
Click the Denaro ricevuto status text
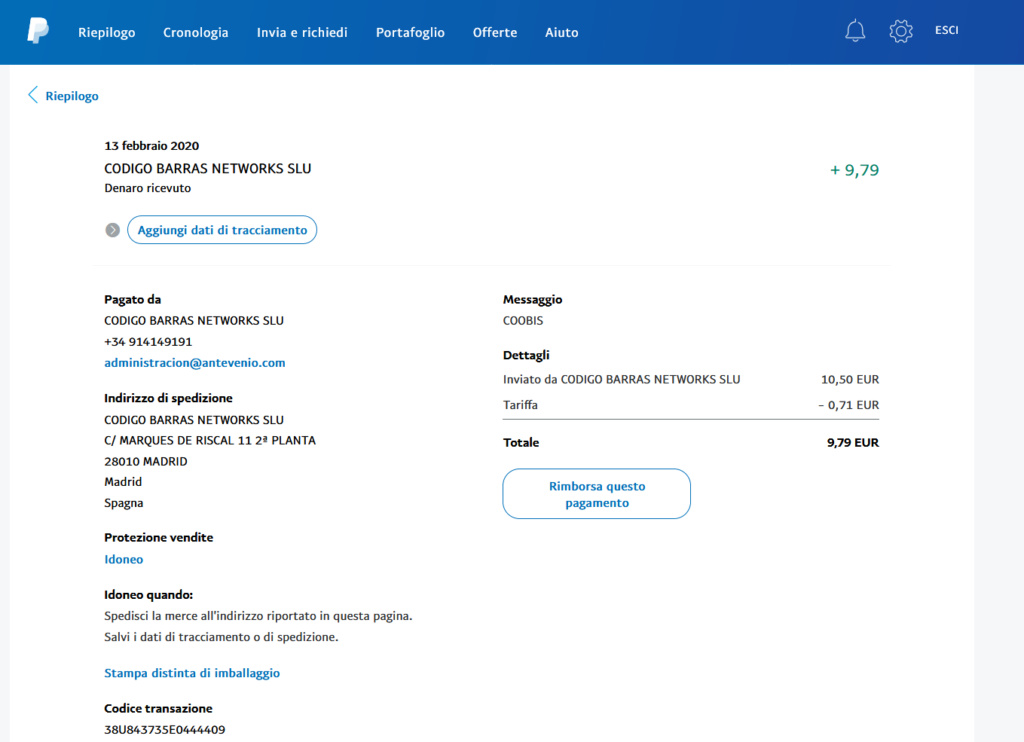tap(148, 188)
